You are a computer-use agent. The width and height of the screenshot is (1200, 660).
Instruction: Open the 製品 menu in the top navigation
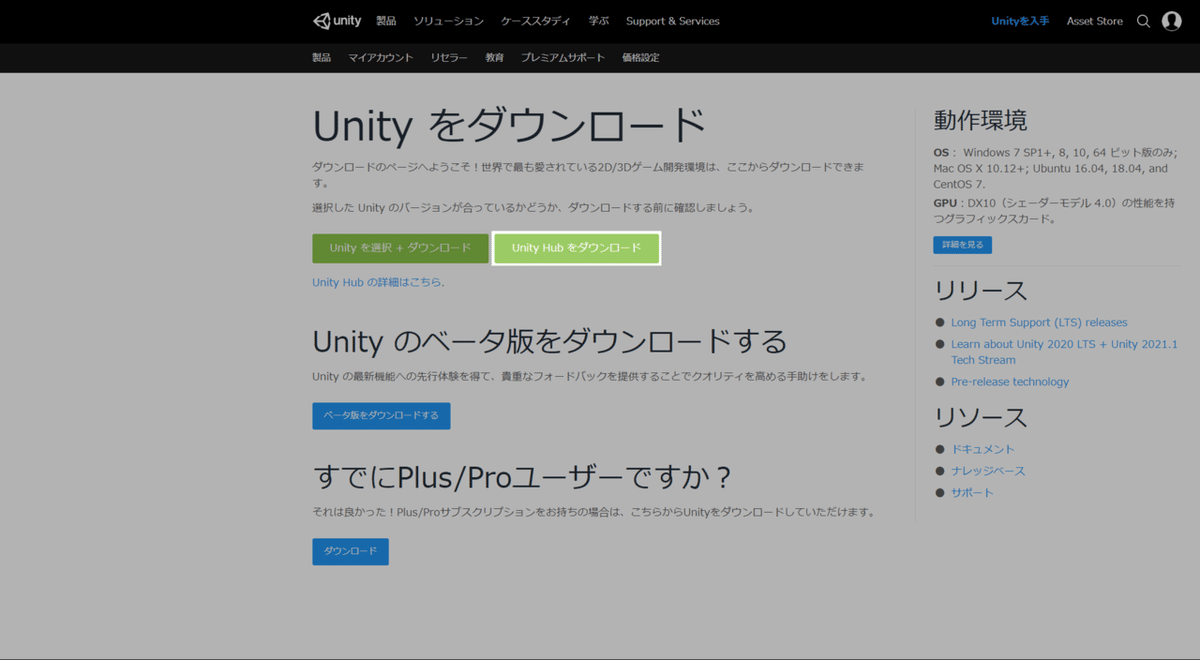[x=386, y=20]
